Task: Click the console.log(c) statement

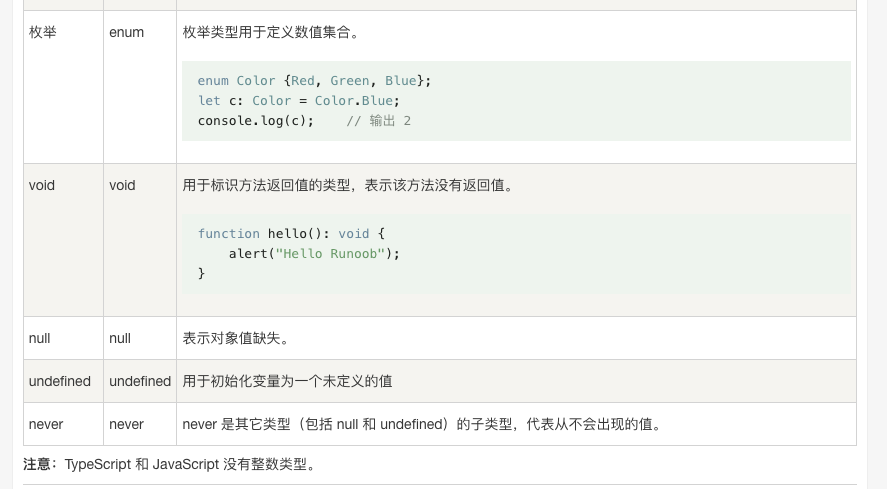Action: [256, 120]
